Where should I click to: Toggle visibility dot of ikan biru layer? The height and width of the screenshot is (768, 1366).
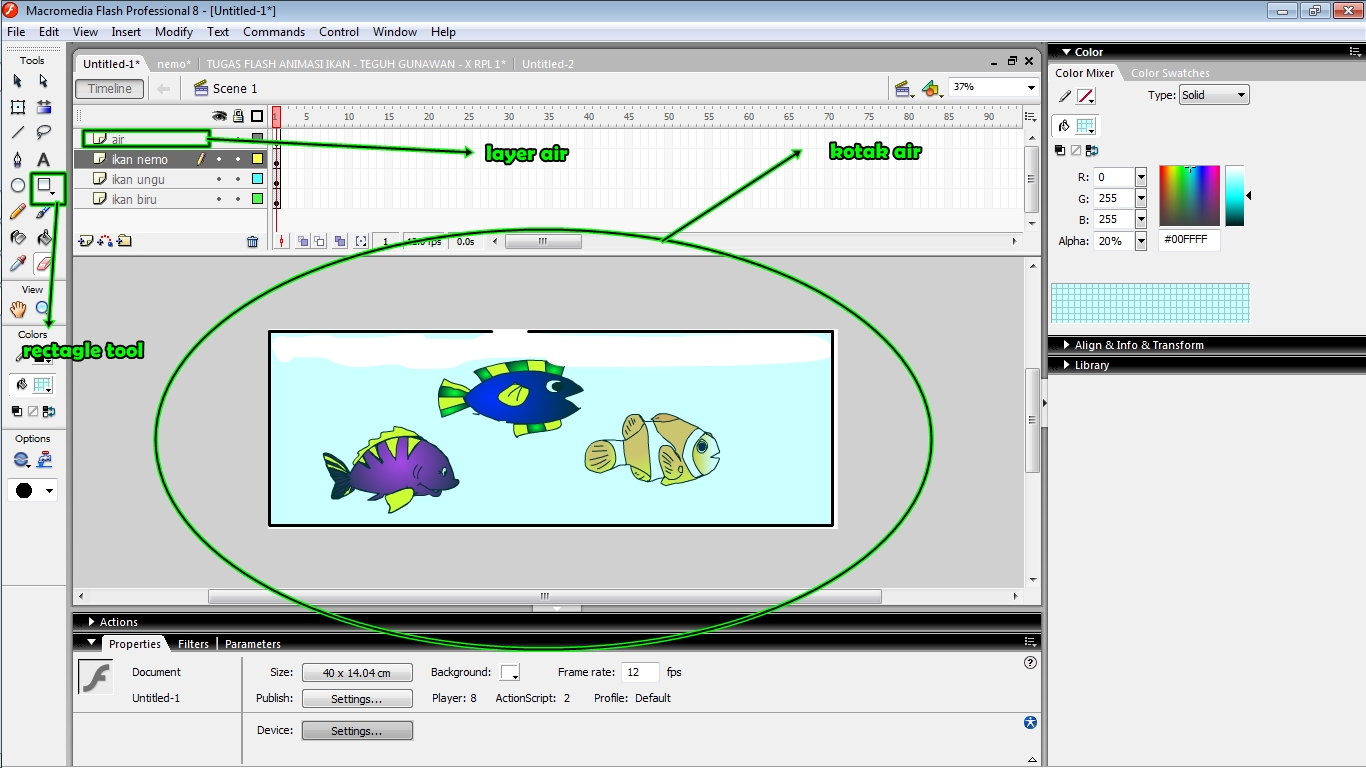219,199
